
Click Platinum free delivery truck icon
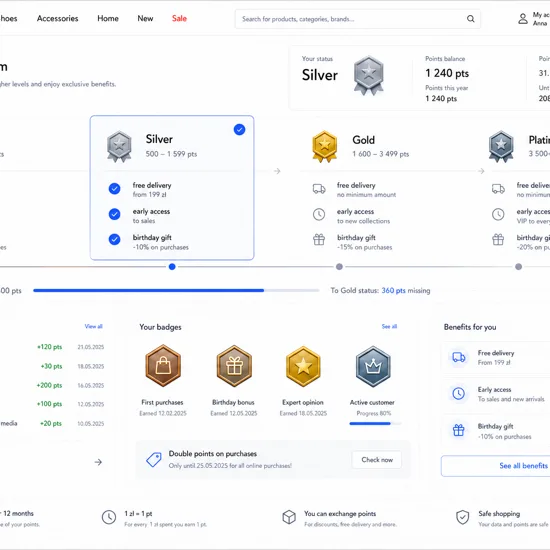(498, 189)
